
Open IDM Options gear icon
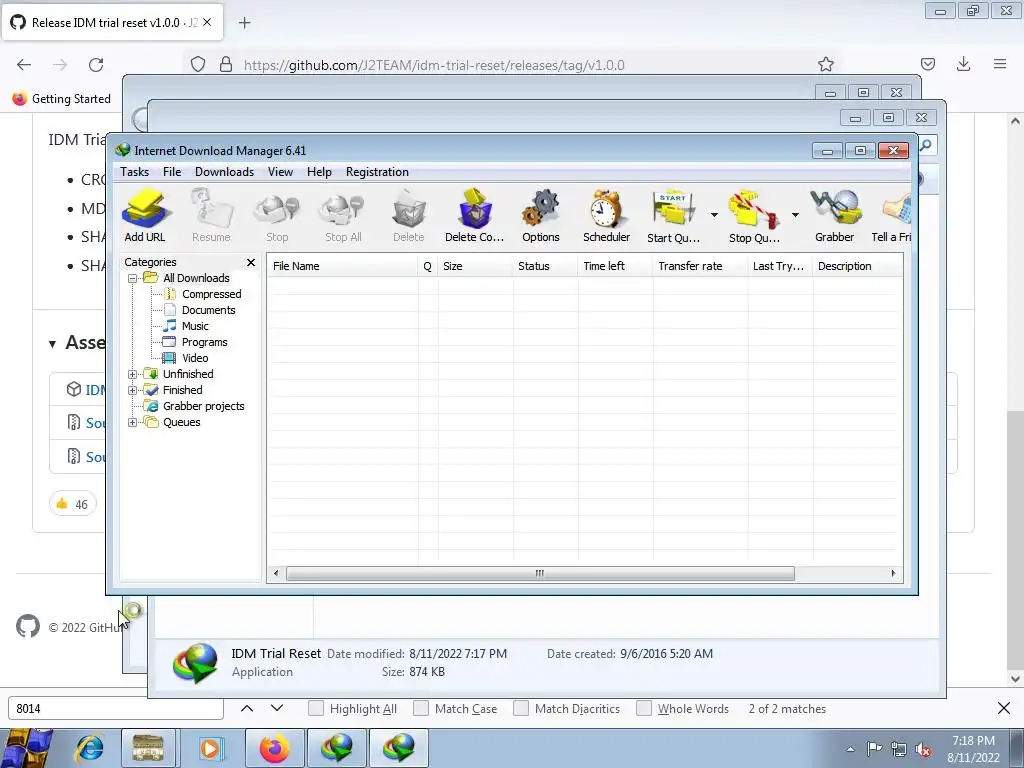coord(541,216)
